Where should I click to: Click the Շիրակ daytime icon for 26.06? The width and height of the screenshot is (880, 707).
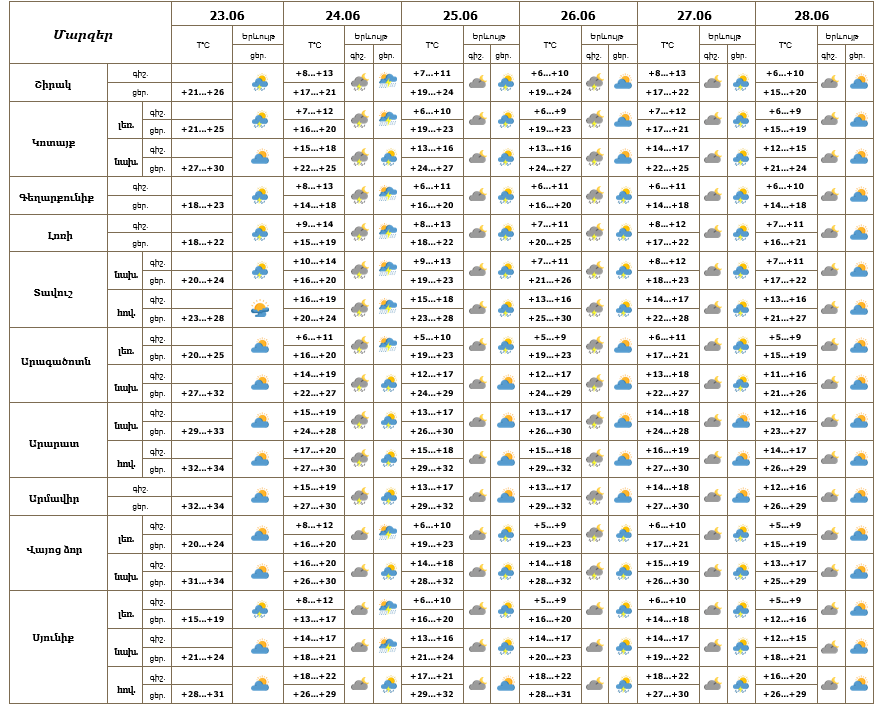pos(623,83)
